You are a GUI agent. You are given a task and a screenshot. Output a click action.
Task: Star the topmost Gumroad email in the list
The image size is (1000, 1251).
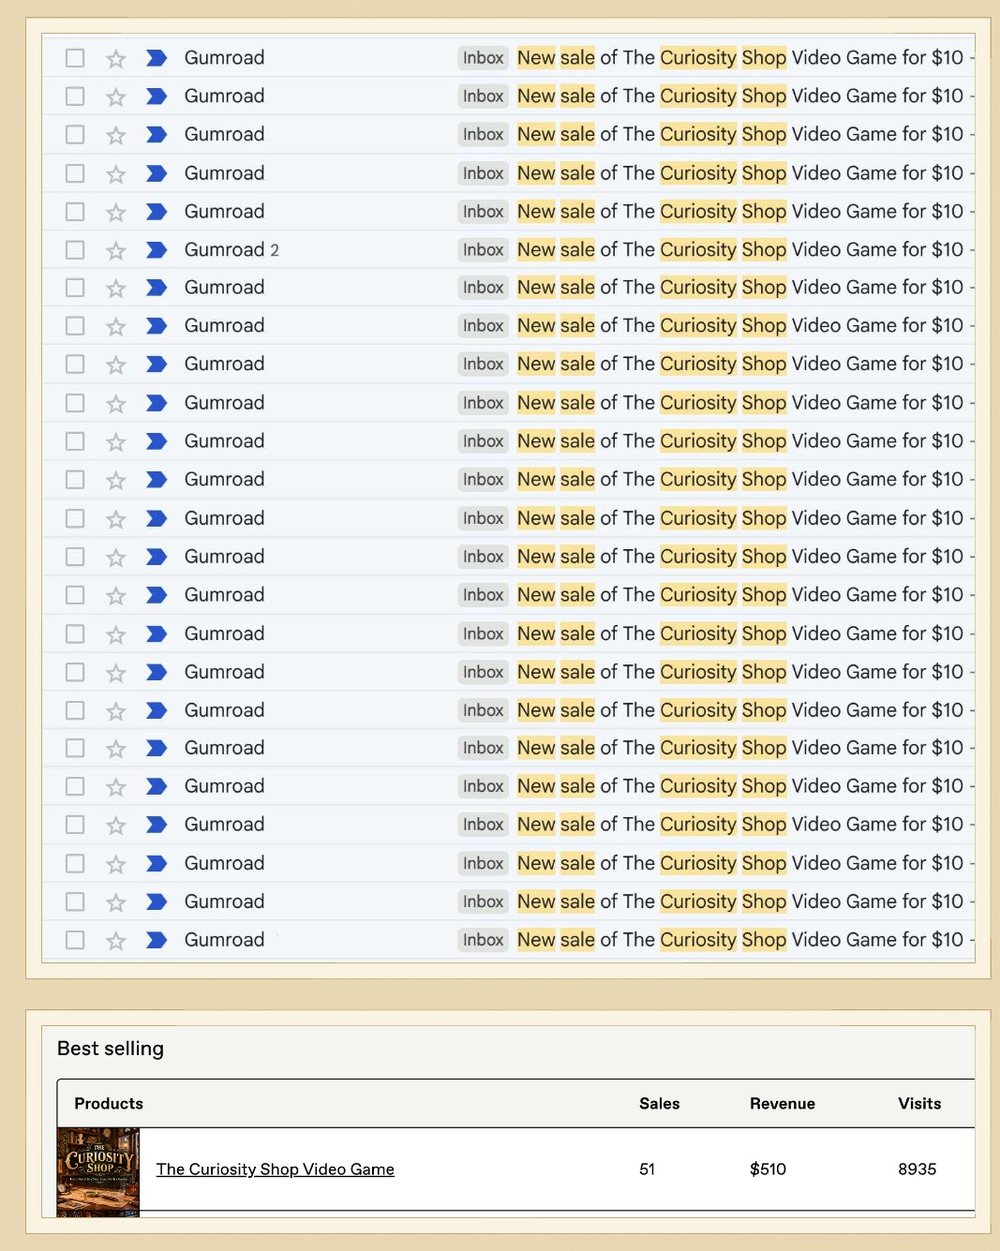[x=116, y=58]
